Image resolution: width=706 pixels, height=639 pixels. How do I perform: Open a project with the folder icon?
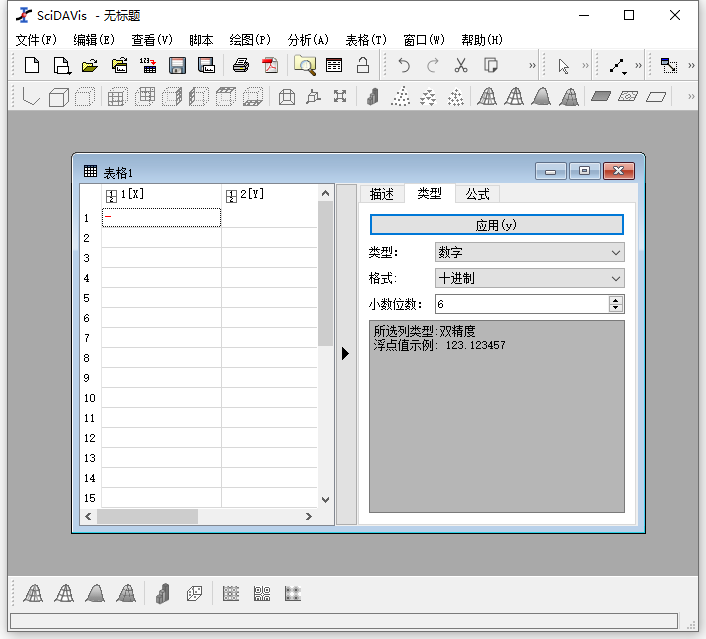click(x=90, y=66)
